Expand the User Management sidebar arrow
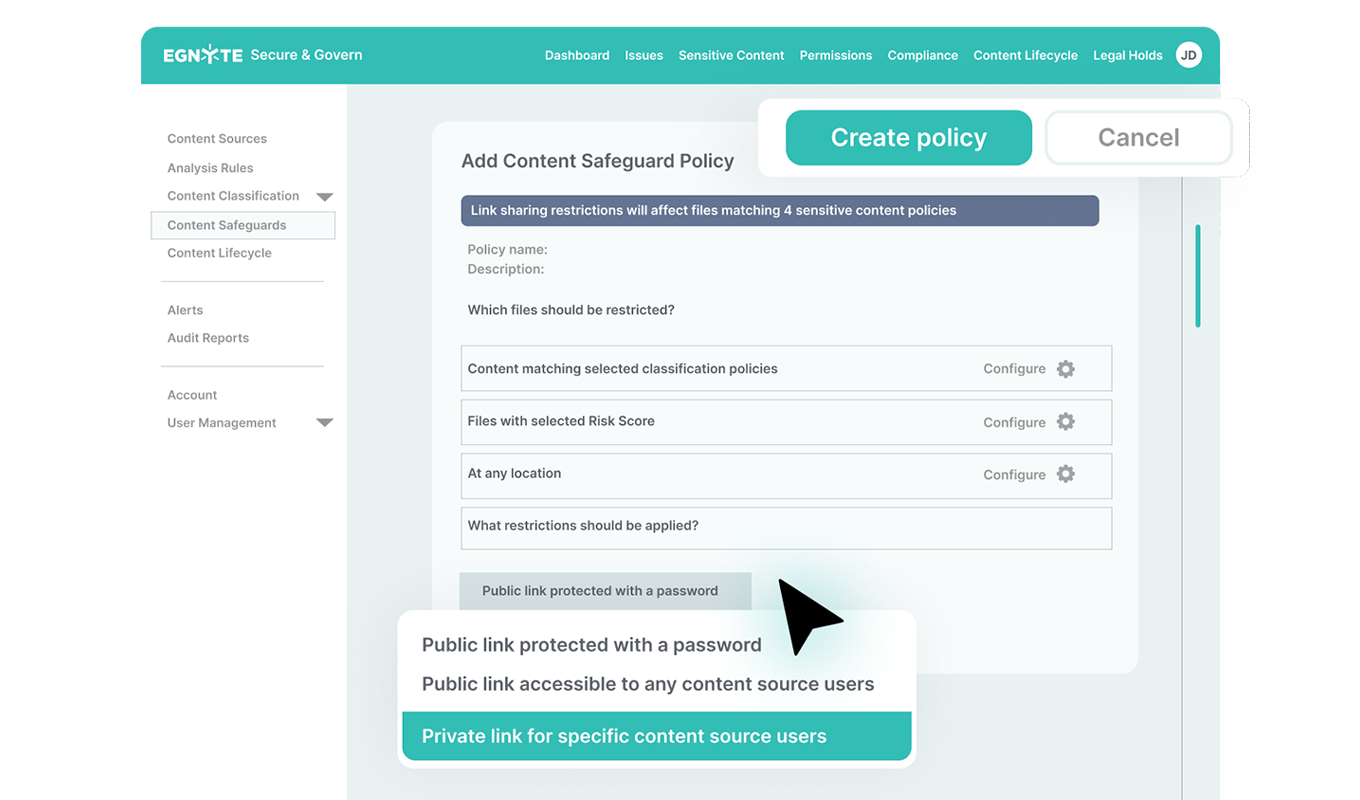Screen dimensions: 1360x800 (324, 423)
